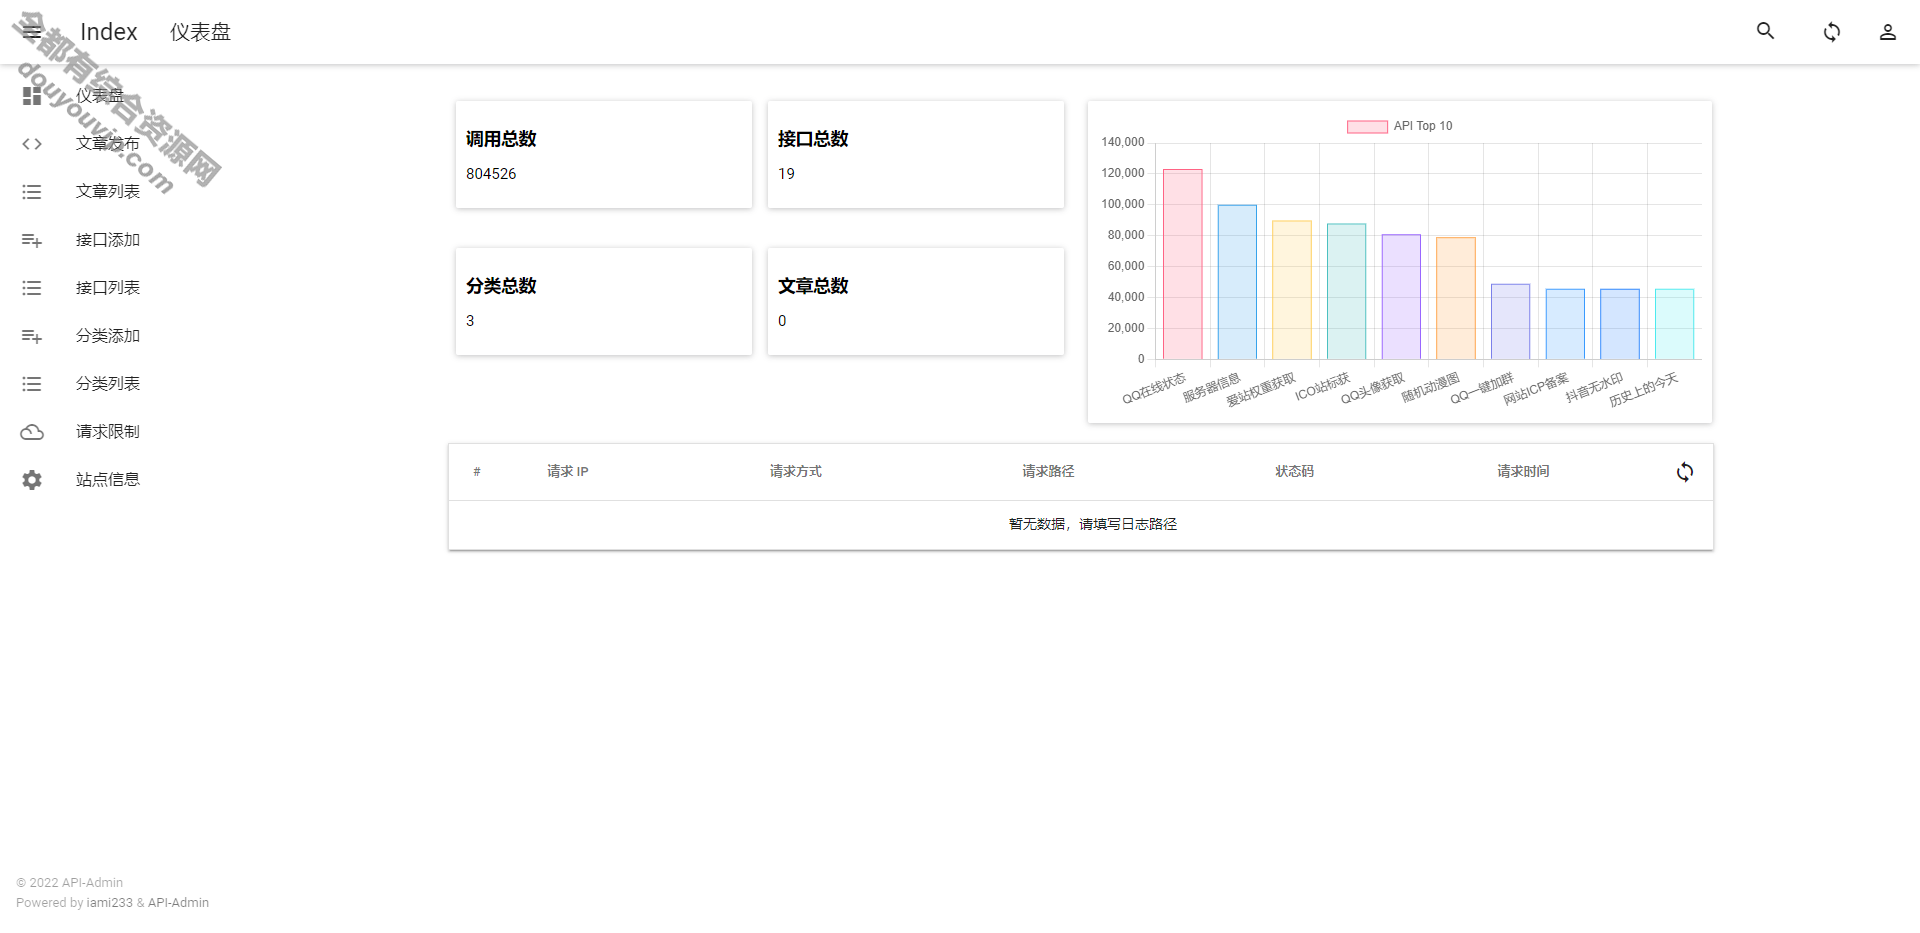Click the lavender QQ一键加群 bar
Image resolution: width=1920 pixels, height=933 pixels.
click(x=1511, y=322)
